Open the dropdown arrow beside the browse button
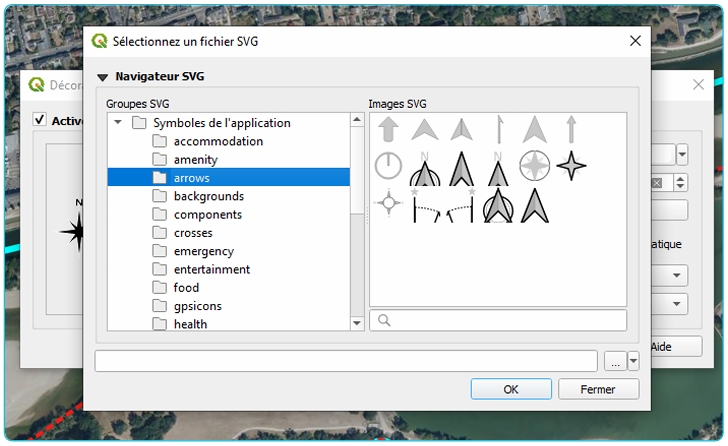Image resolution: width=728 pixels, height=446 pixels. [633, 362]
